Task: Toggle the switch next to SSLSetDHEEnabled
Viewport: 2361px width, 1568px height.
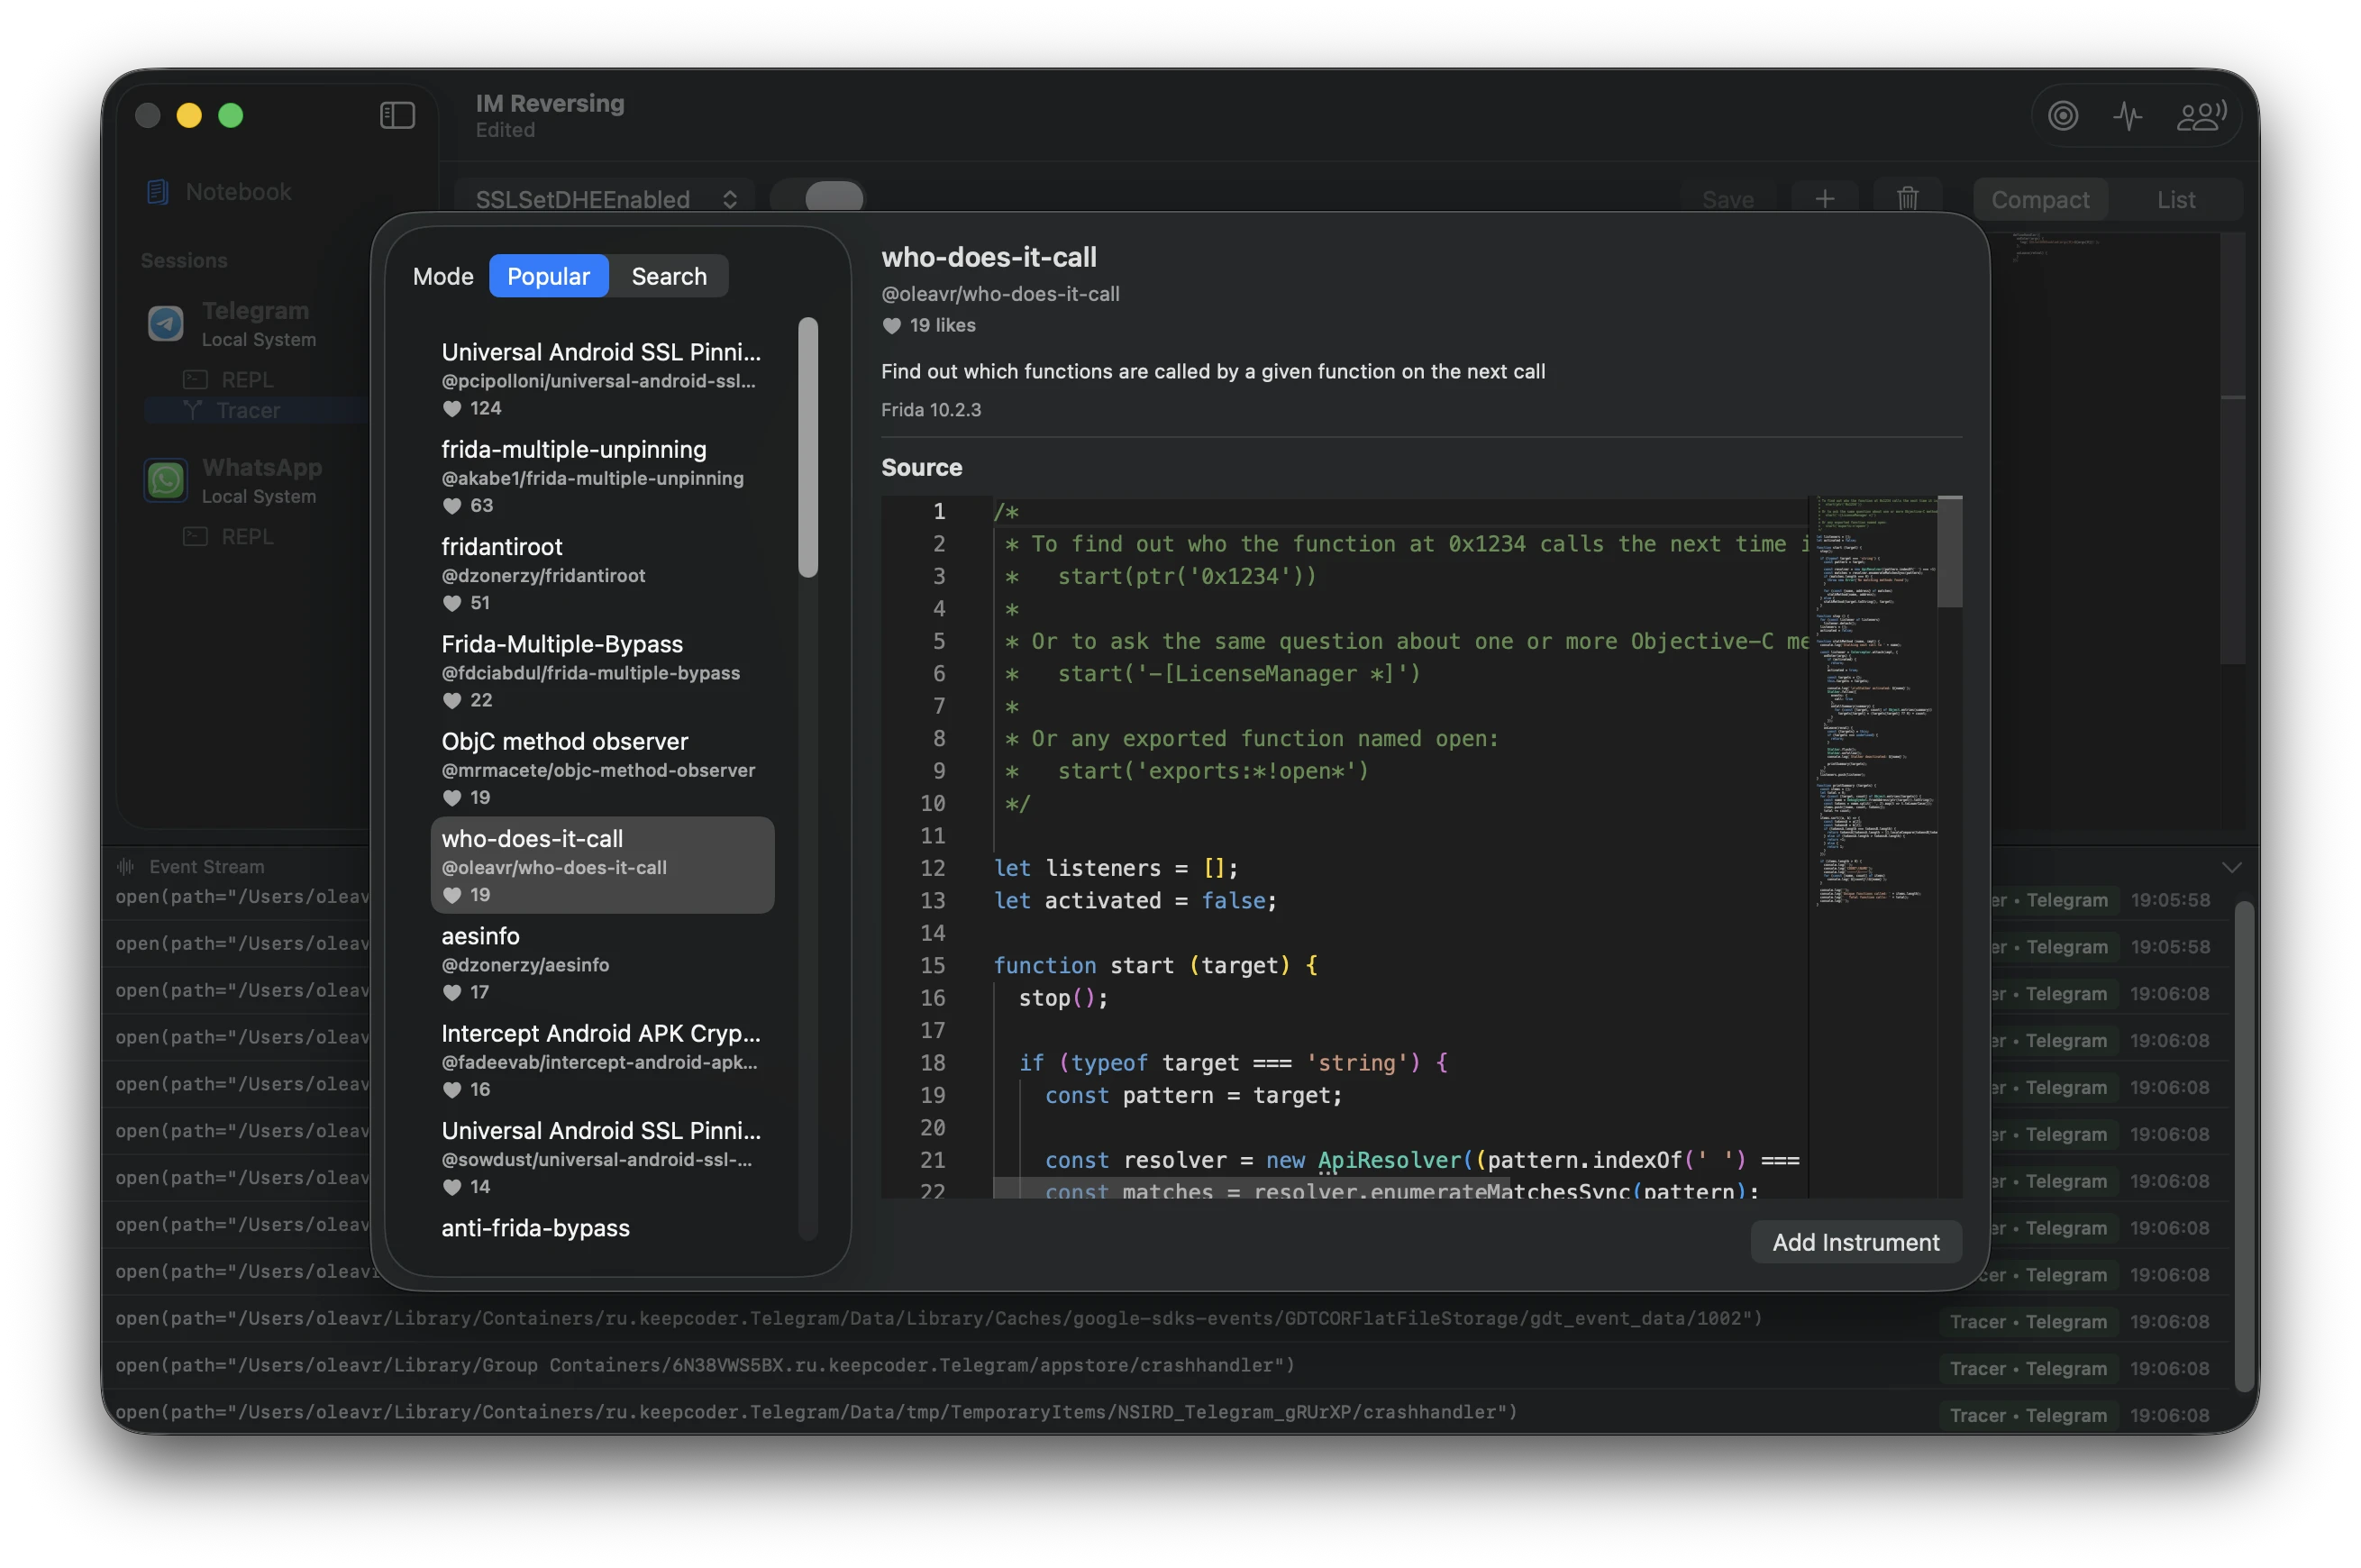Action: click(818, 198)
